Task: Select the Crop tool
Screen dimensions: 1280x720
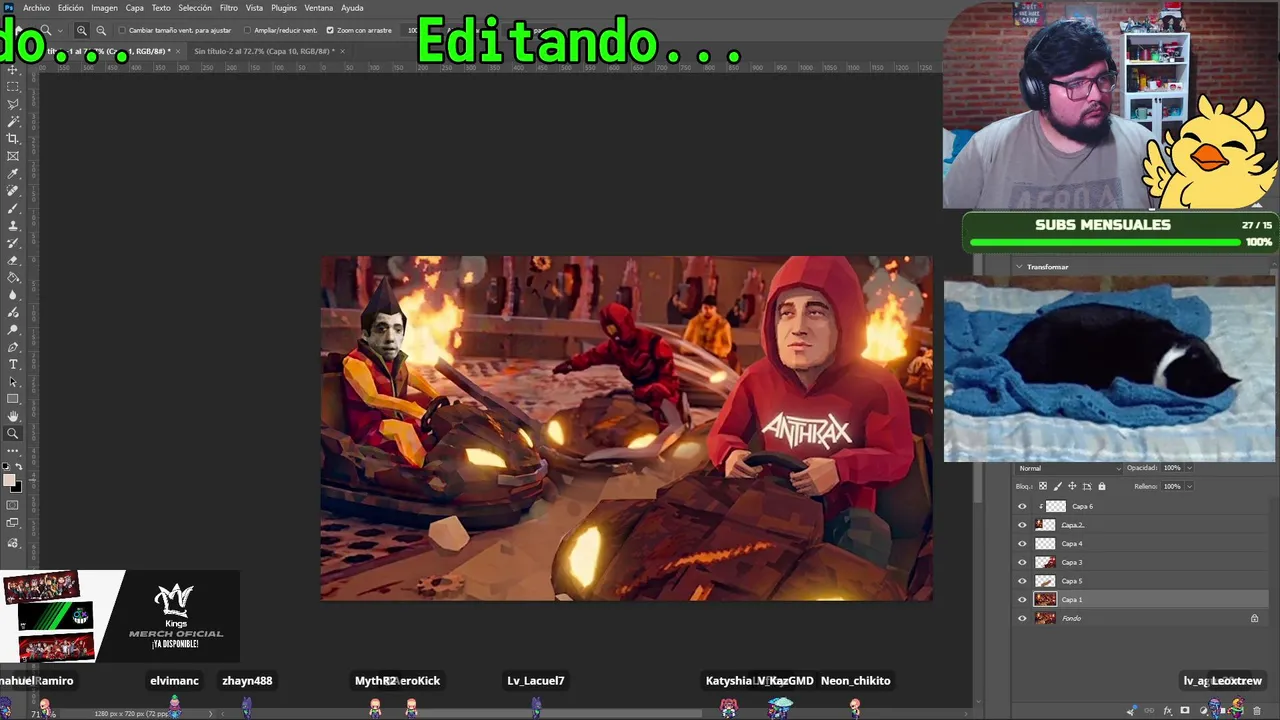Action: pyautogui.click(x=13, y=139)
